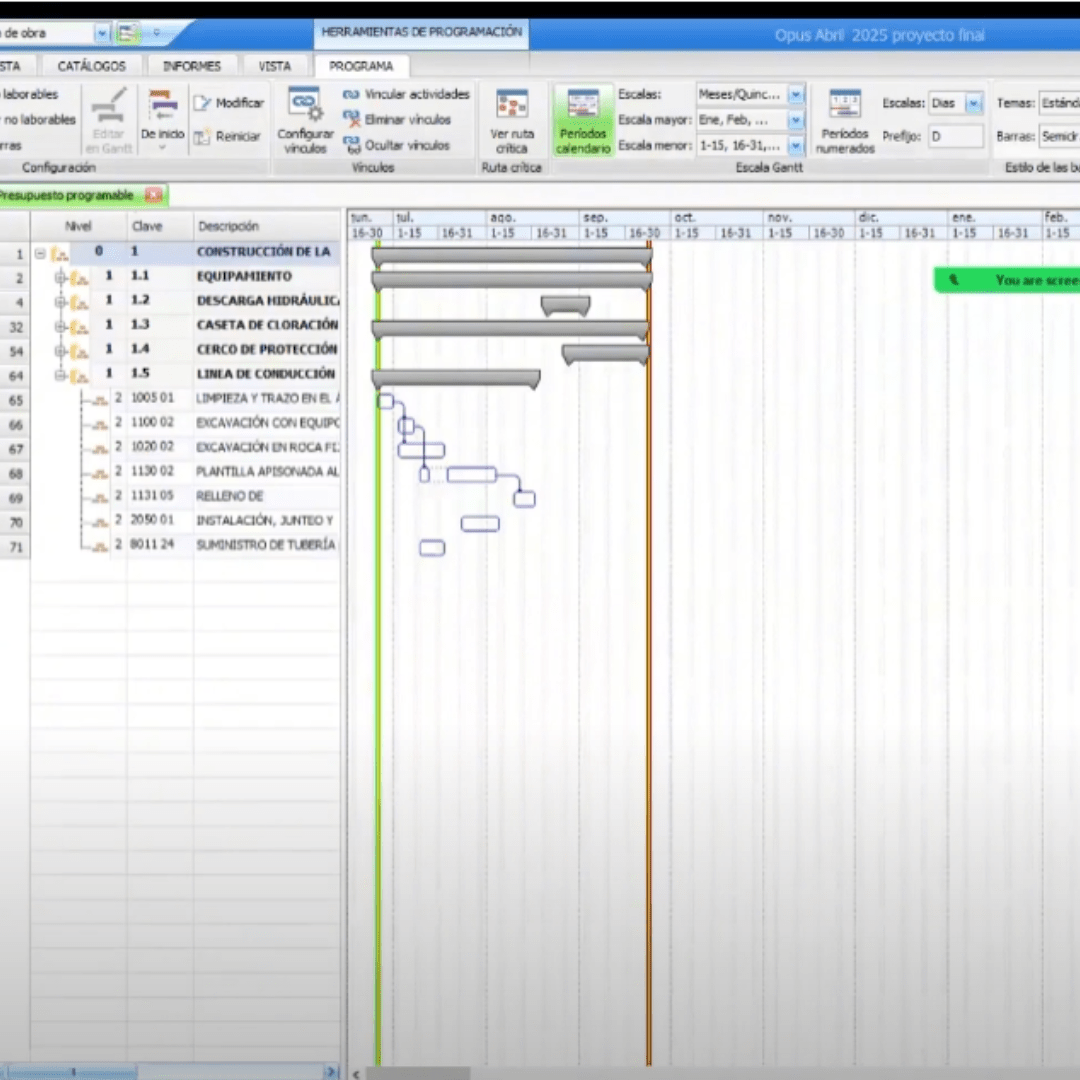Screen dimensions: 1080x1080
Task: Click Vincular actividades icon
Action: coord(352,94)
